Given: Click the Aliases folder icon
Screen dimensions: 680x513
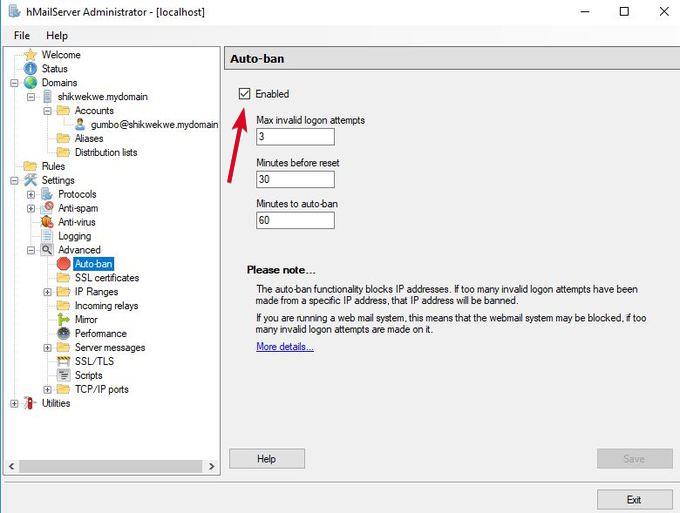Looking at the screenshot, I should 63,138.
